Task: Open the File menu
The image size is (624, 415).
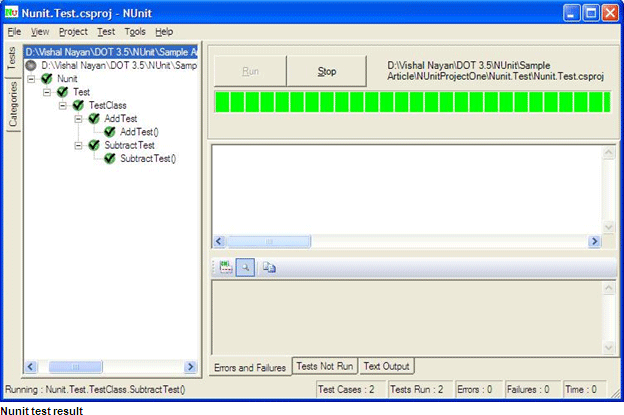Action: 14,32
